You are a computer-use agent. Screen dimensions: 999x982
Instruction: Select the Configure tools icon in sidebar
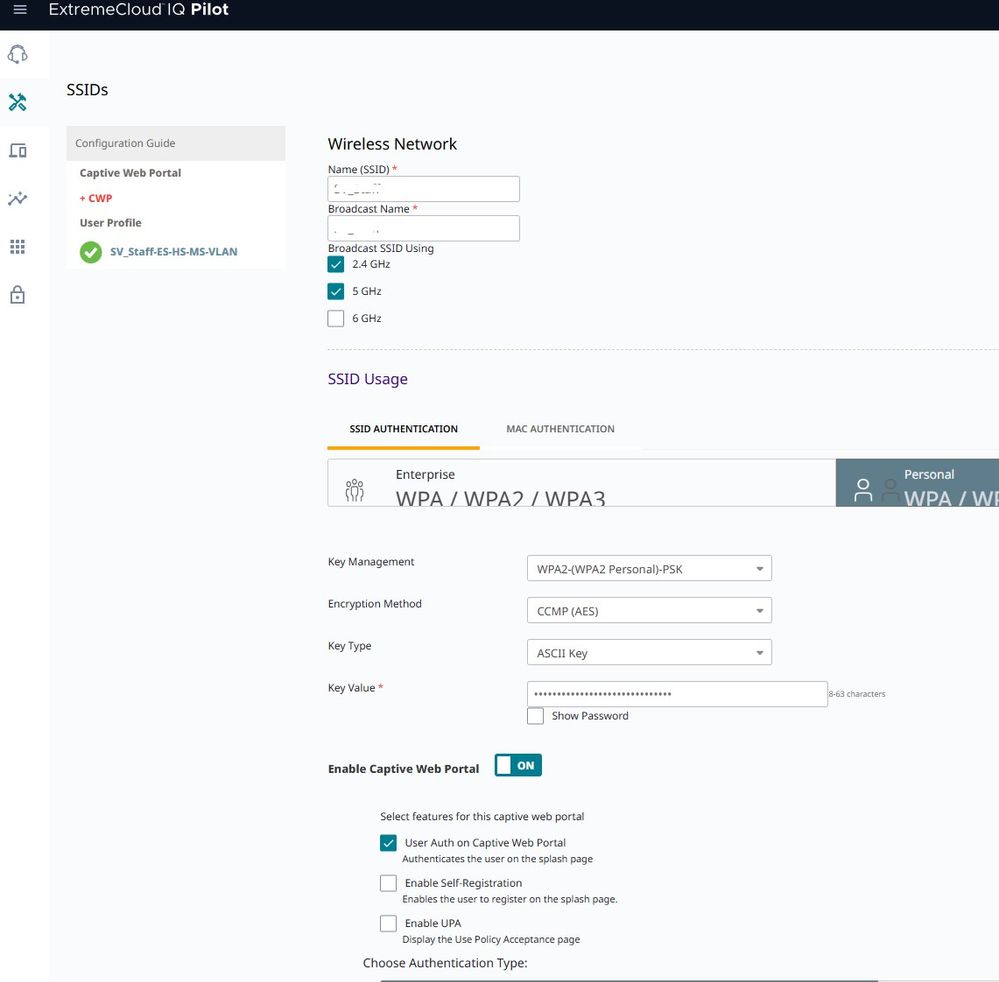(17, 102)
